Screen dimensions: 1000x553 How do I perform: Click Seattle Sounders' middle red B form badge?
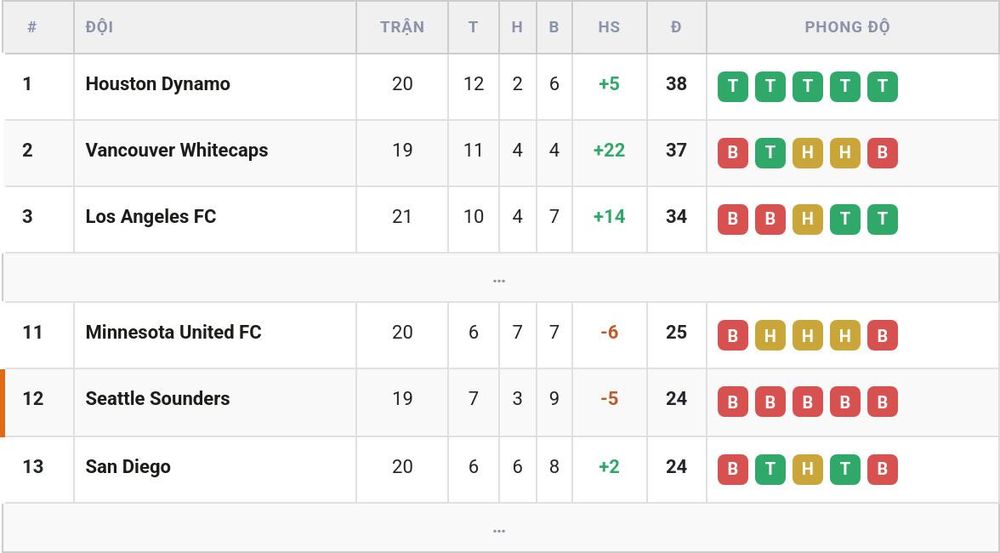[807, 402]
